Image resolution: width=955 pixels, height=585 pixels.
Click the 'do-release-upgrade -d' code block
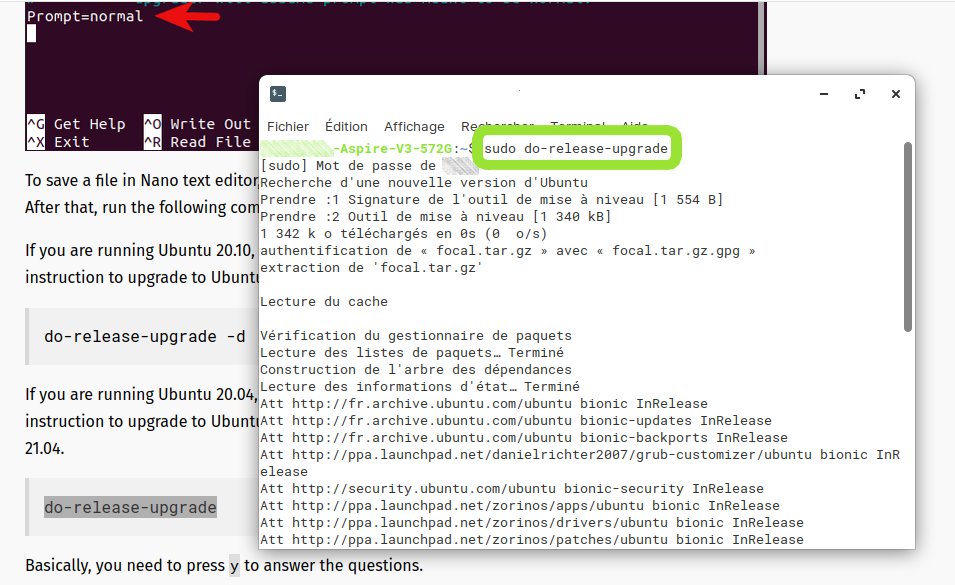(144, 337)
